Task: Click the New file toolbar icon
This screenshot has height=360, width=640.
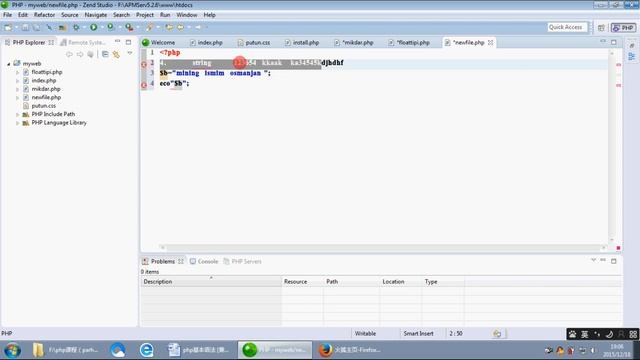Action: click(8, 27)
